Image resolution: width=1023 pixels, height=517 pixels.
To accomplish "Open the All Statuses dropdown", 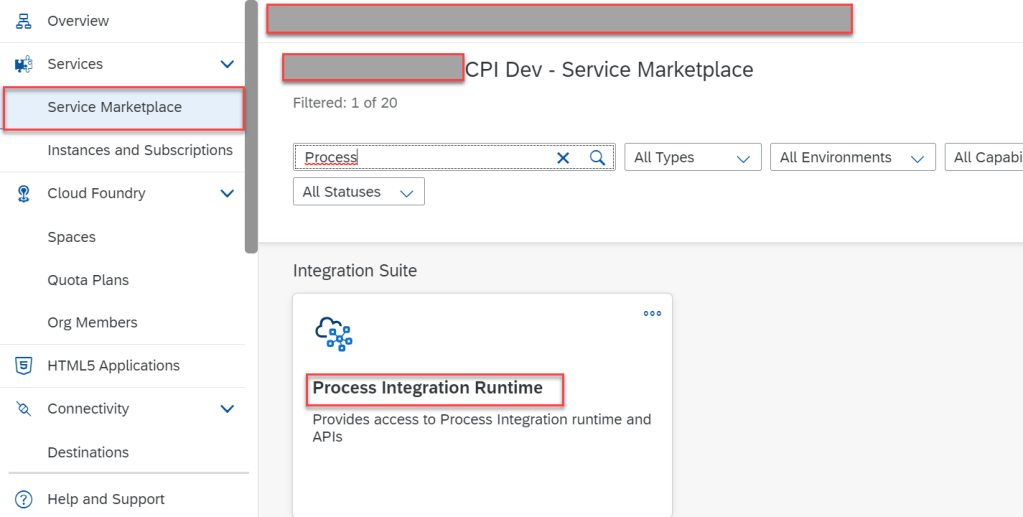I will point(358,192).
